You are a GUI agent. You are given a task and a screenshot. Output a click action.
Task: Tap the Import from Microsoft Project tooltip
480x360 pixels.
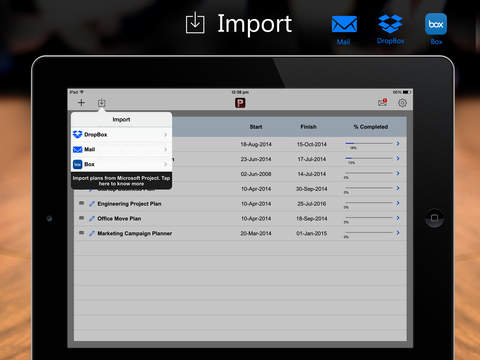(x=121, y=181)
